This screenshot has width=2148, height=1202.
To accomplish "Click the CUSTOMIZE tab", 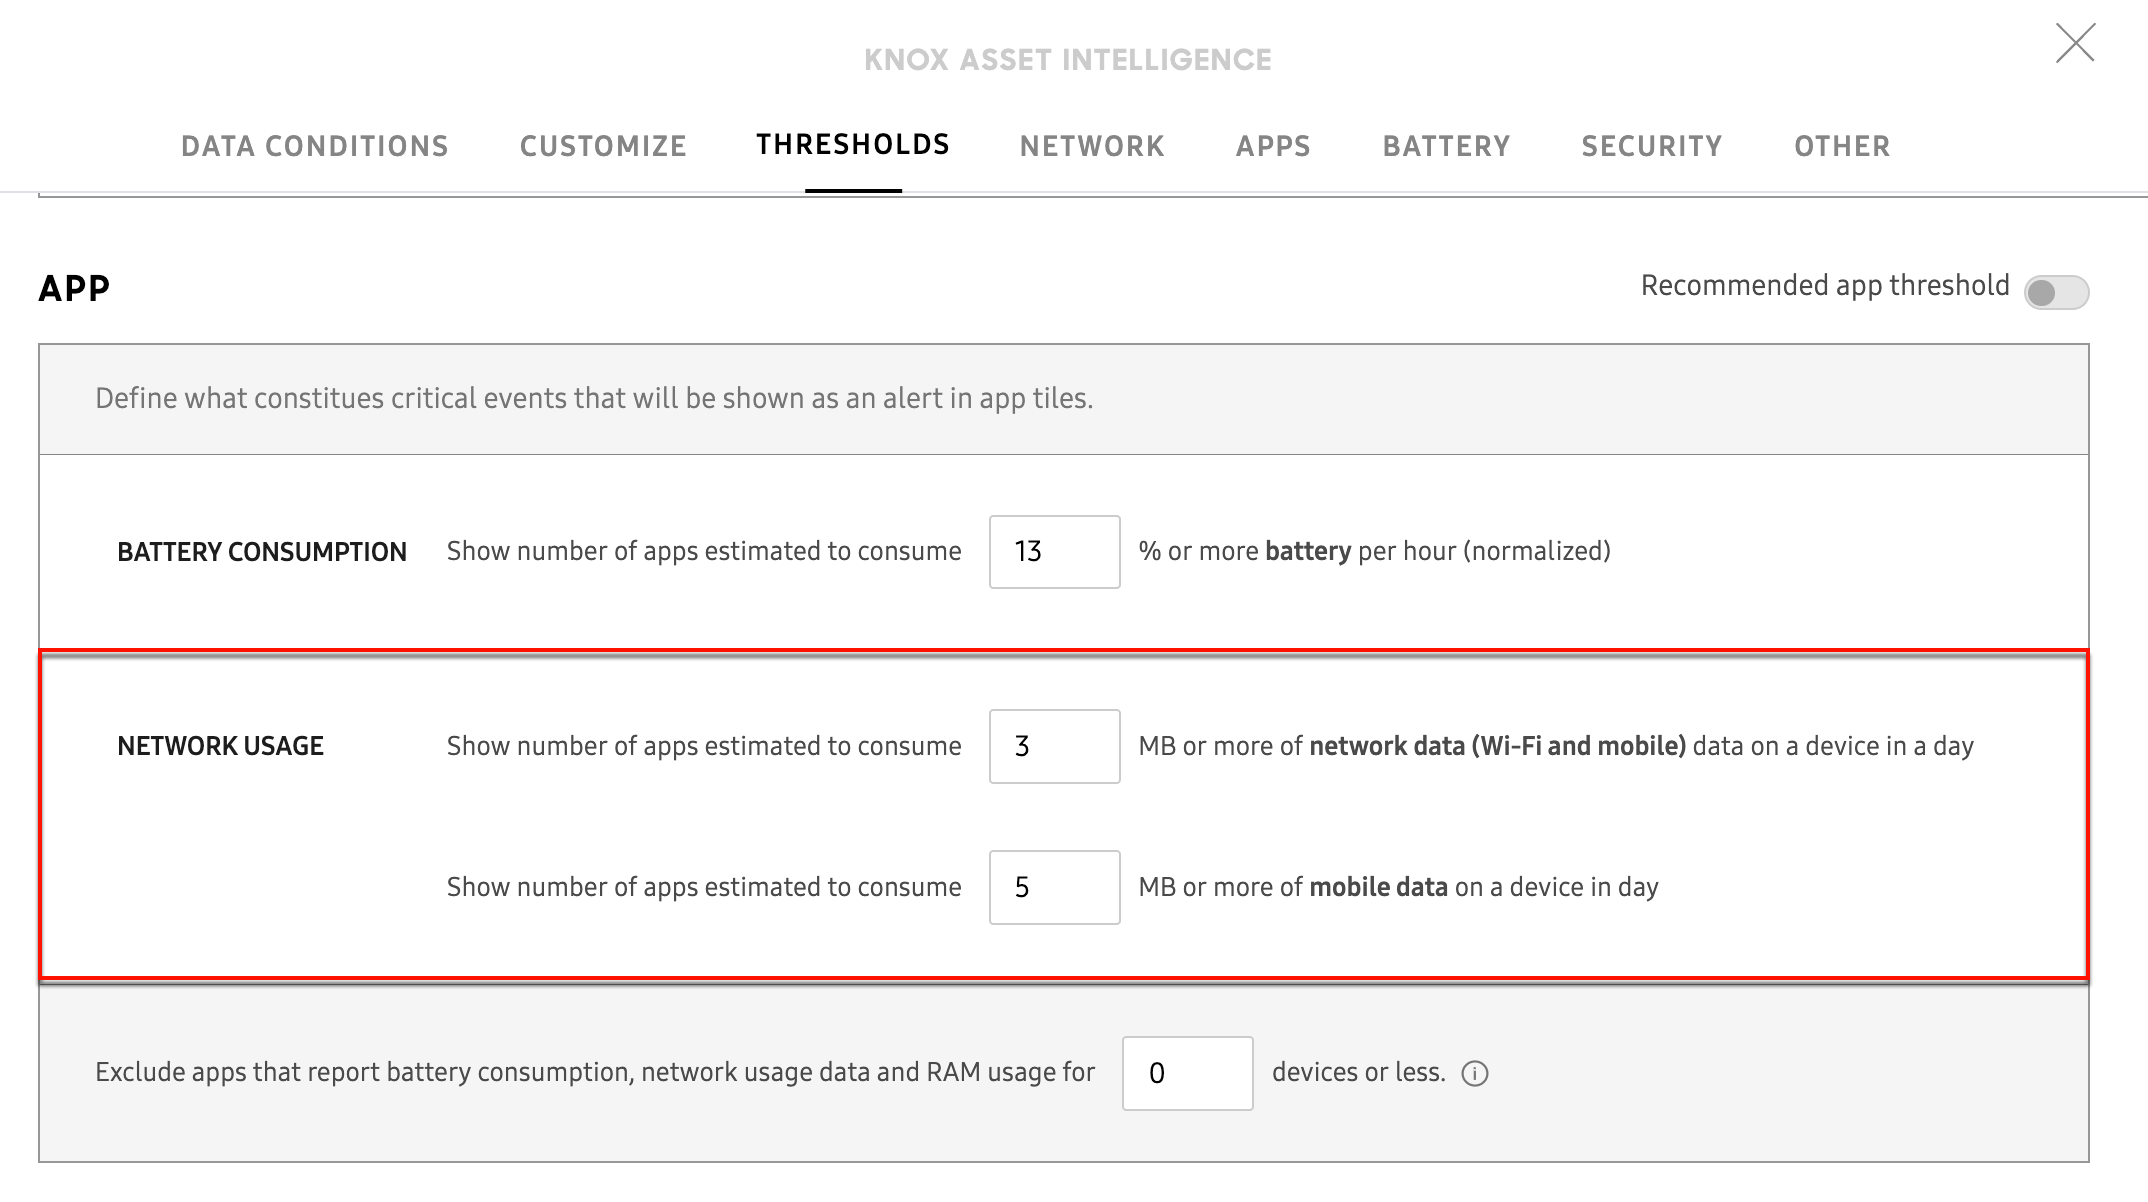I will [x=603, y=145].
